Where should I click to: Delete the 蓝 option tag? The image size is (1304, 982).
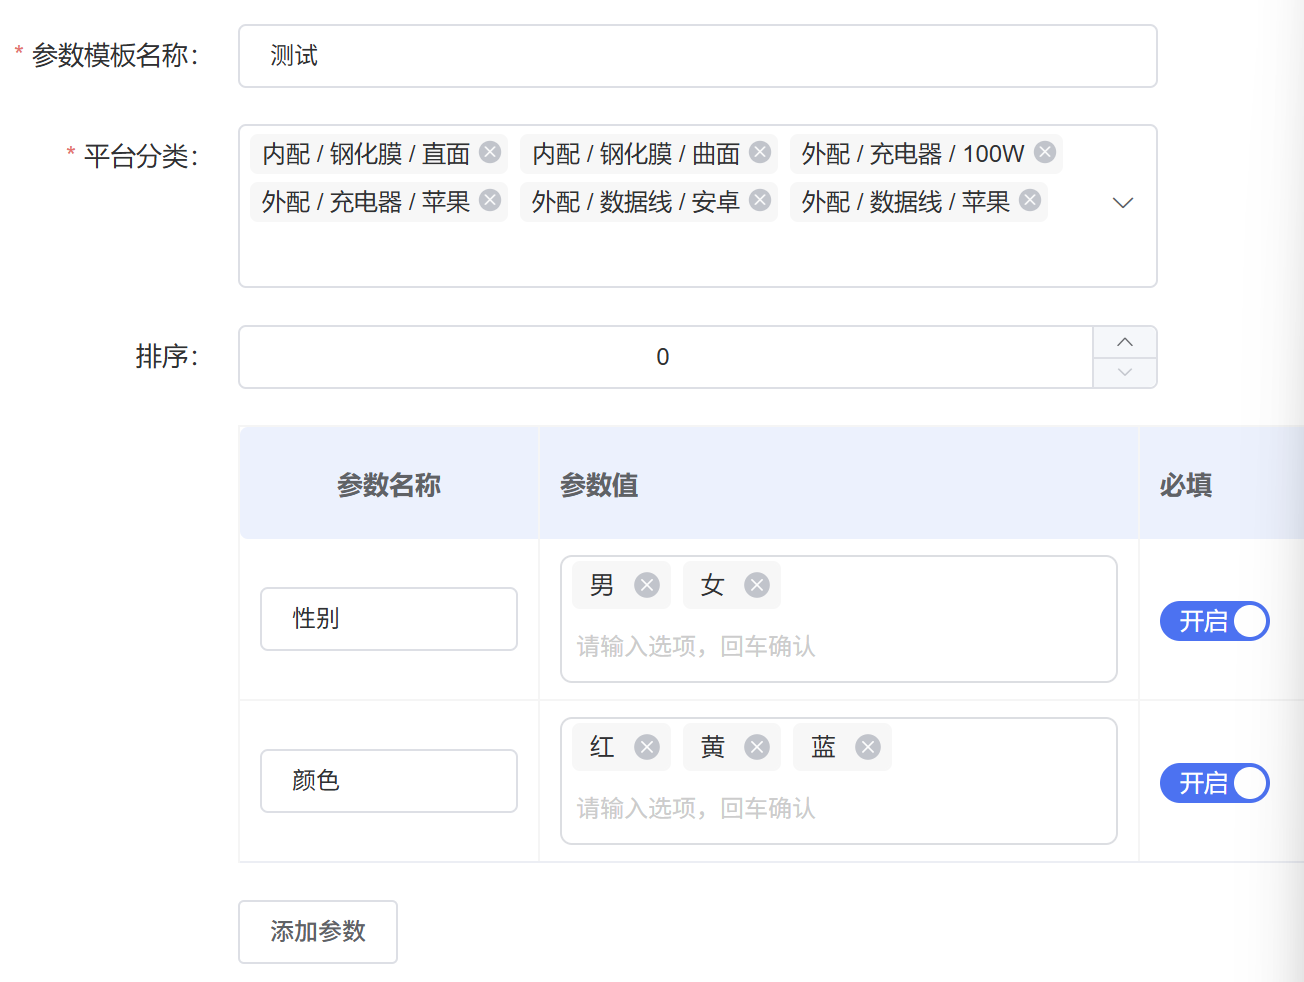coord(868,747)
